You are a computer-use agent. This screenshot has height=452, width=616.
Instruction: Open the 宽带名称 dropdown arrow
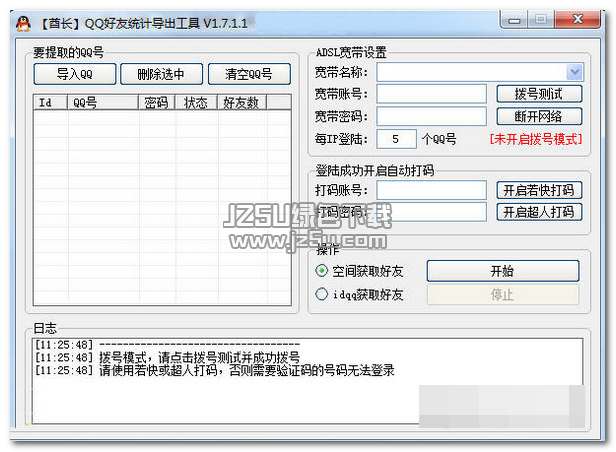click(x=575, y=72)
